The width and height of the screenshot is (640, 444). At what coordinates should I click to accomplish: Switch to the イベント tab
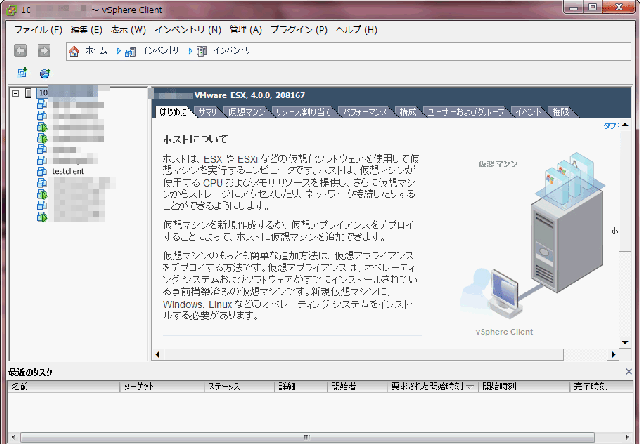(528, 112)
